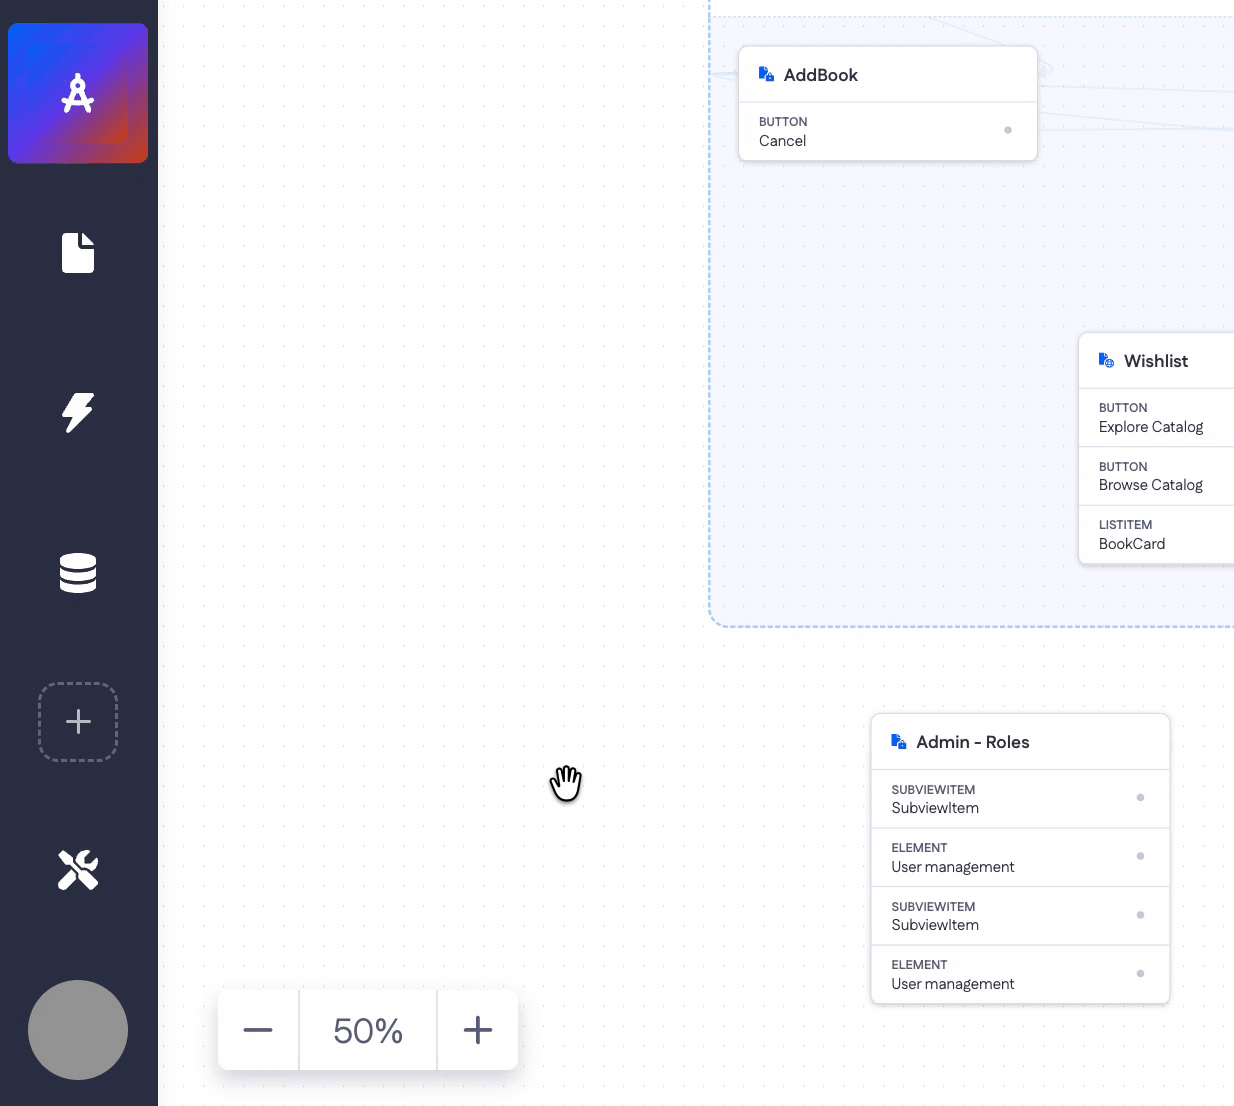The width and height of the screenshot is (1234, 1106).
Task: Click the Admin - Roles page icon
Action: 899,741
